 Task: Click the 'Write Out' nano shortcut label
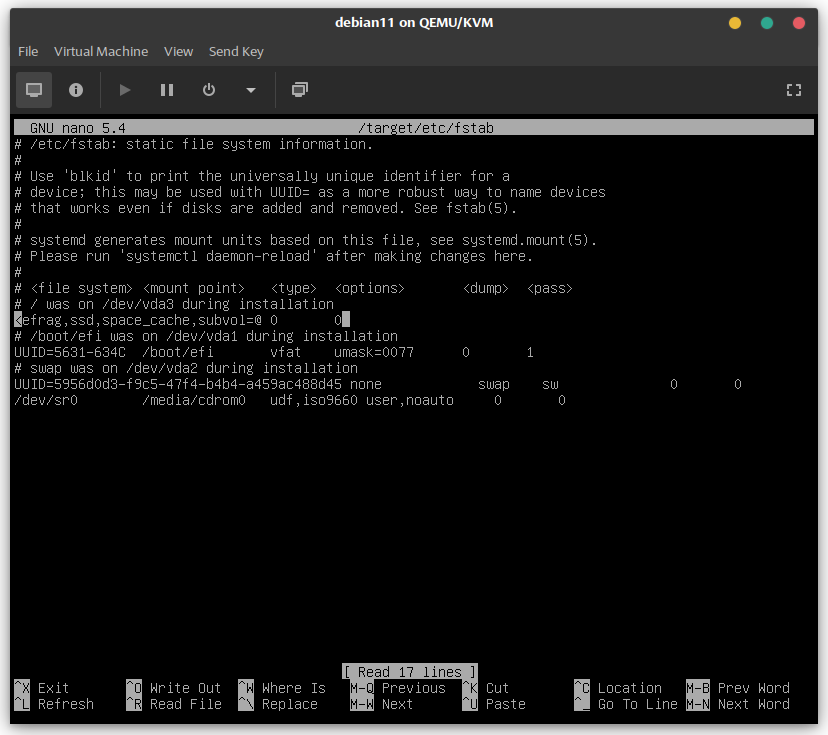(185, 688)
